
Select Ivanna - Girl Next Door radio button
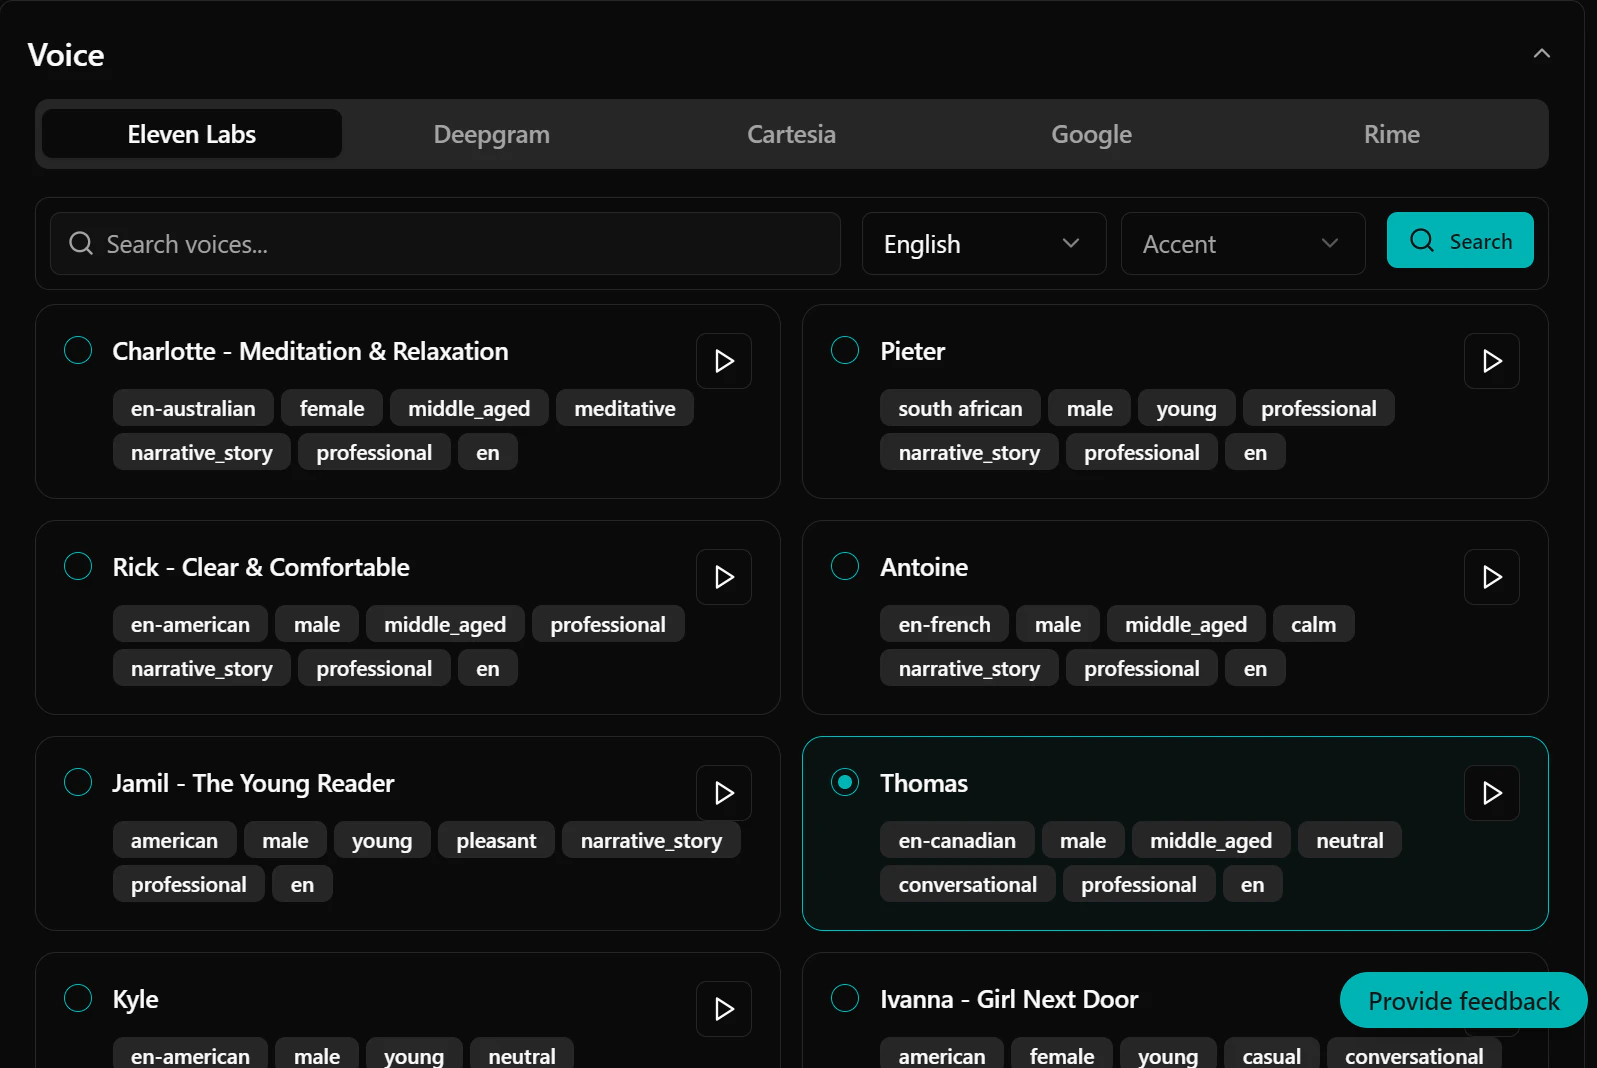845,999
